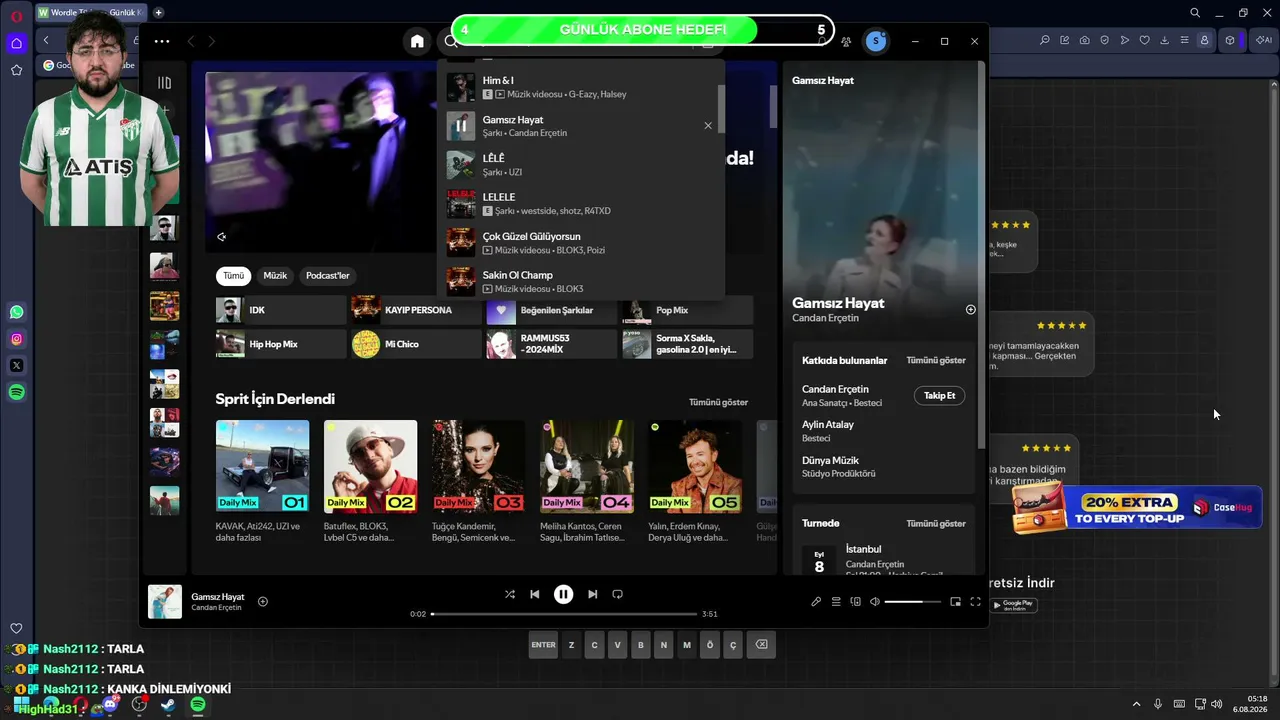Mute the Spotify volume

click(875, 602)
